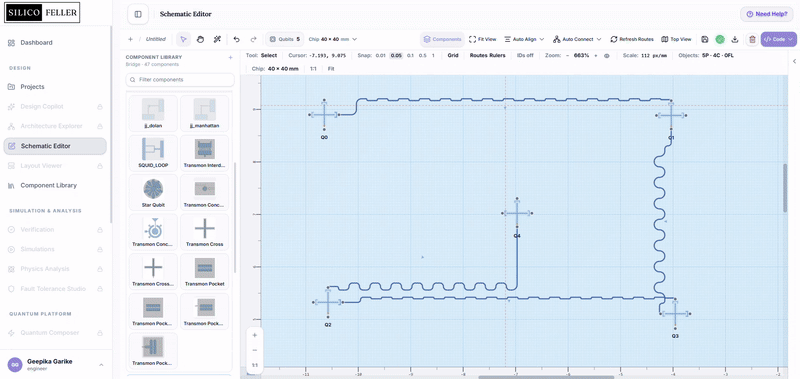Toggle the Components panel button

coord(442,39)
